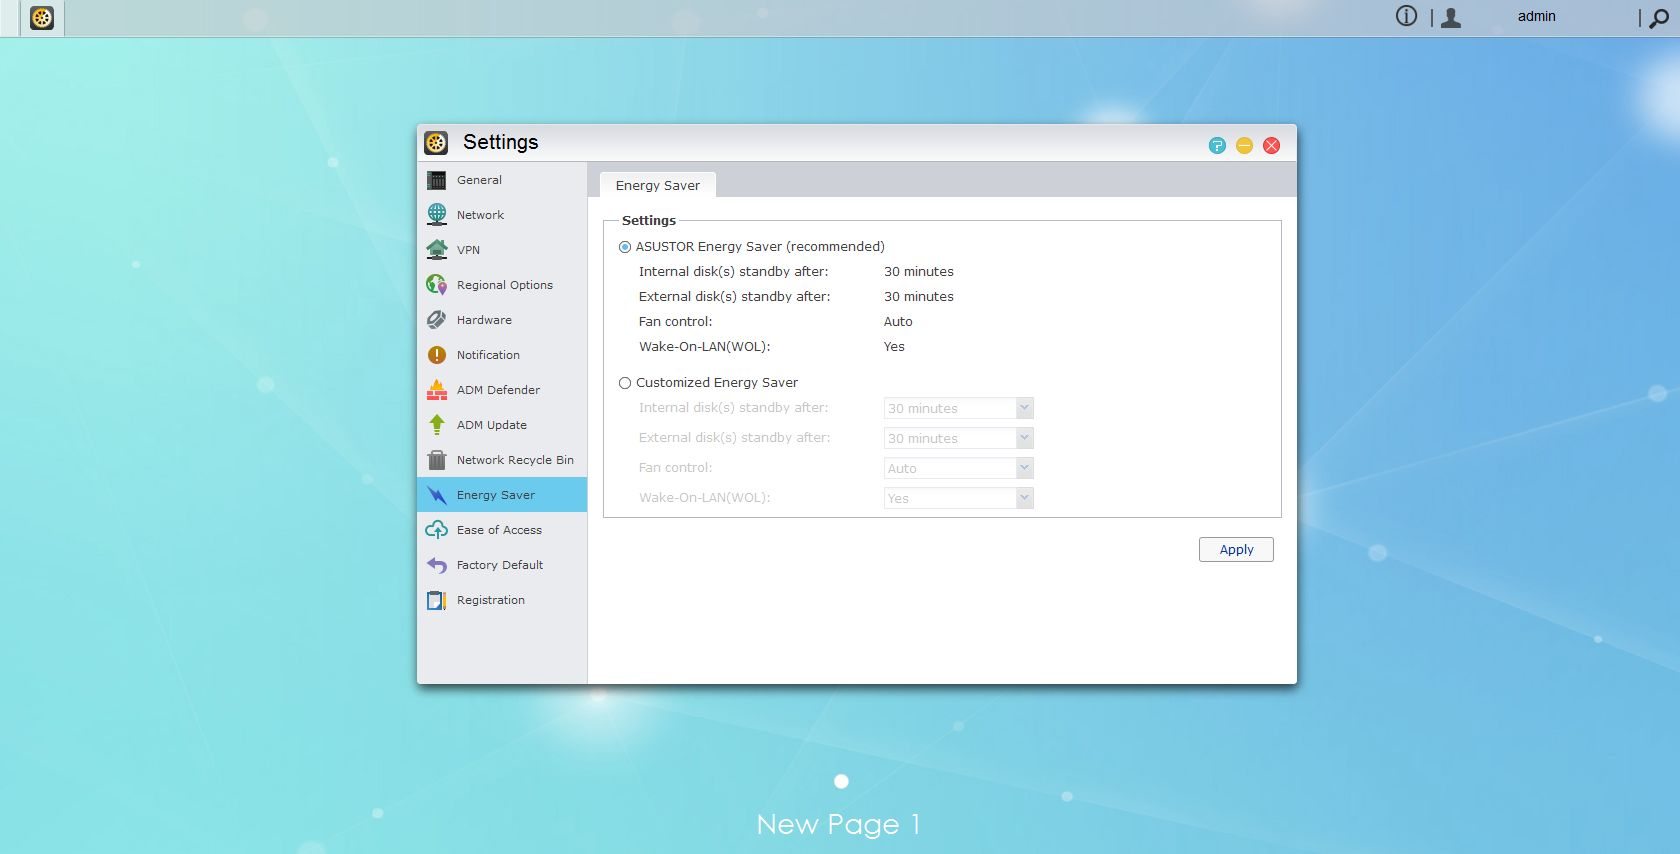Click the ADM Update arrow icon
This screenshot has width=1680, height=854.
tap(437, 425)
